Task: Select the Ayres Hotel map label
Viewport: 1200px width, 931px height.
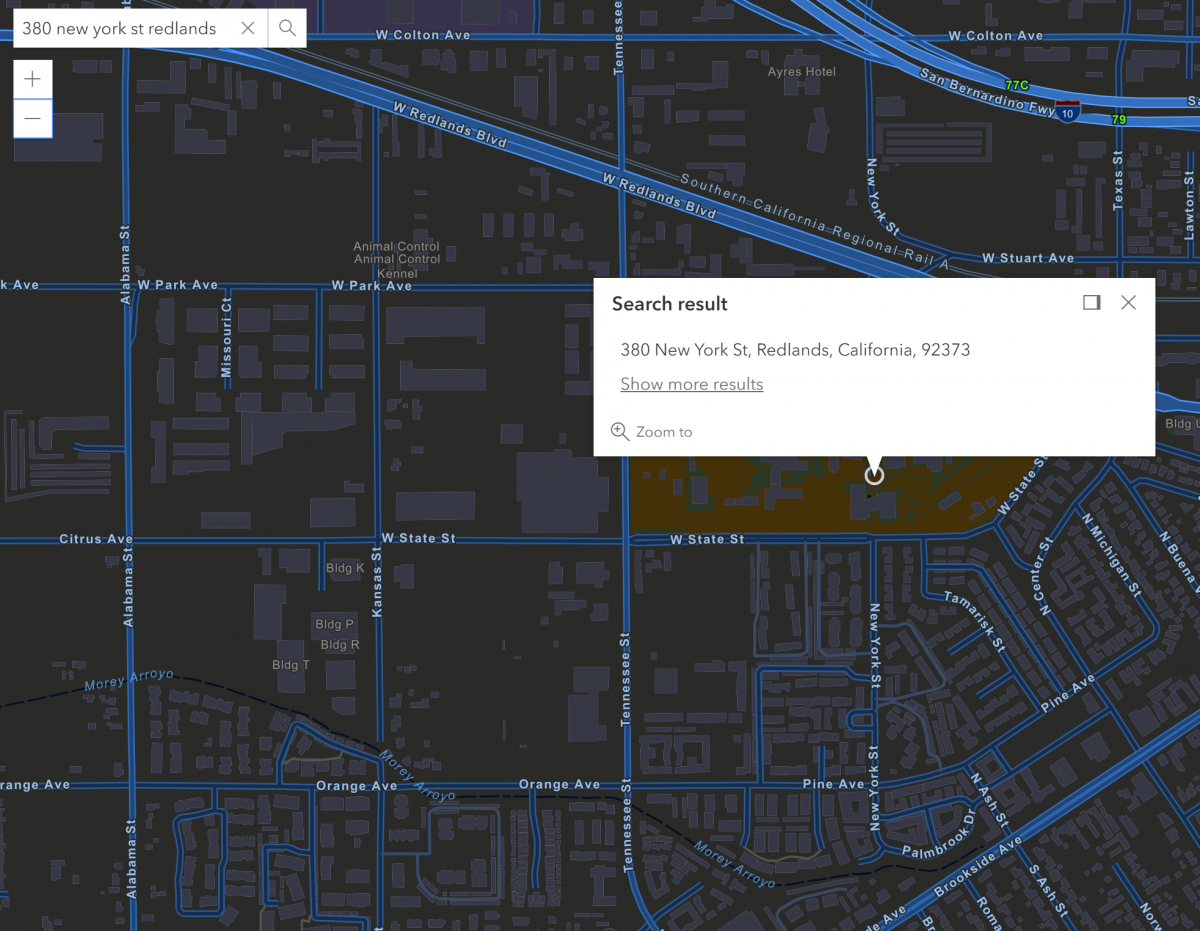Action: 801,72
